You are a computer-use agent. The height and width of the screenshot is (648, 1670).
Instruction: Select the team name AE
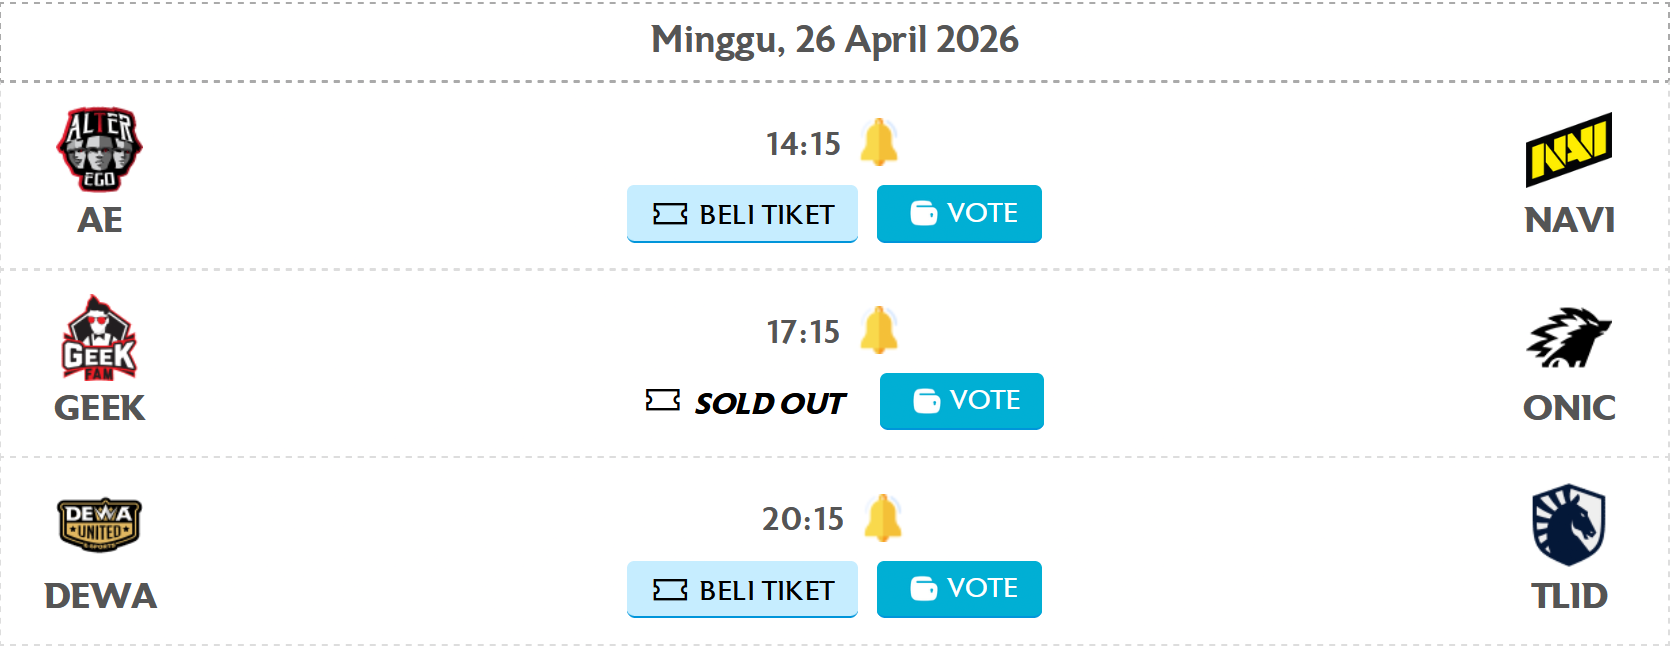tap(100, 221)
